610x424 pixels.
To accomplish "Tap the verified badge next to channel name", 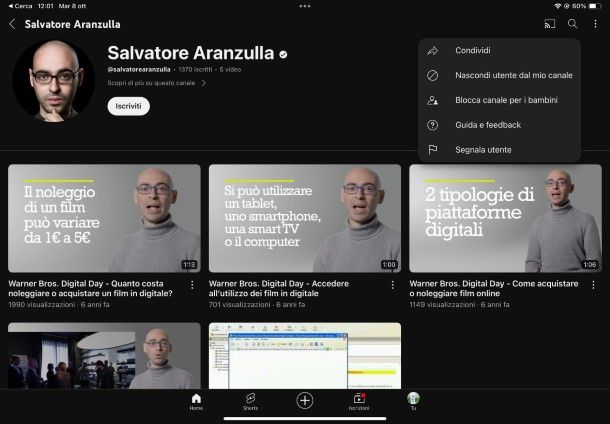I will click(283, 54).
